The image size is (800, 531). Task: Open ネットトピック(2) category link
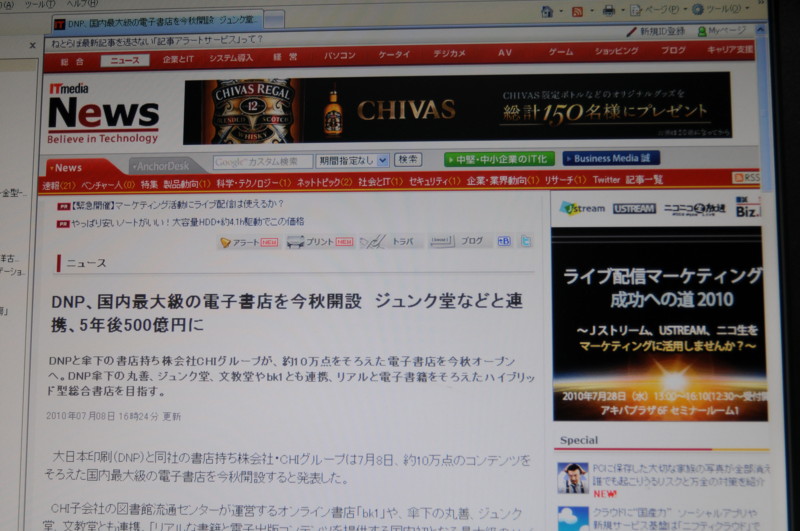[324, 182]
